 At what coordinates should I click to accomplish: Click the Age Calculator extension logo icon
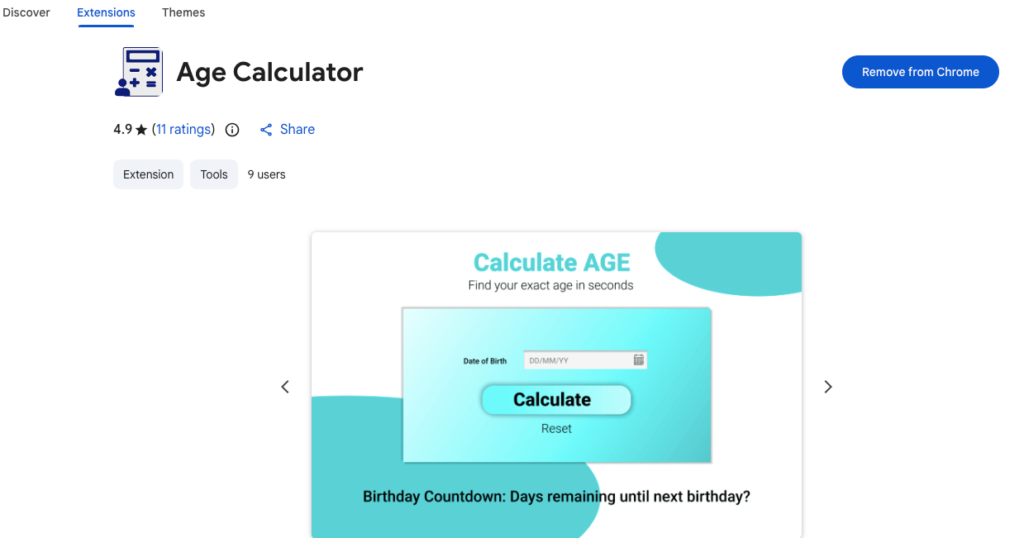coord(138,72)
